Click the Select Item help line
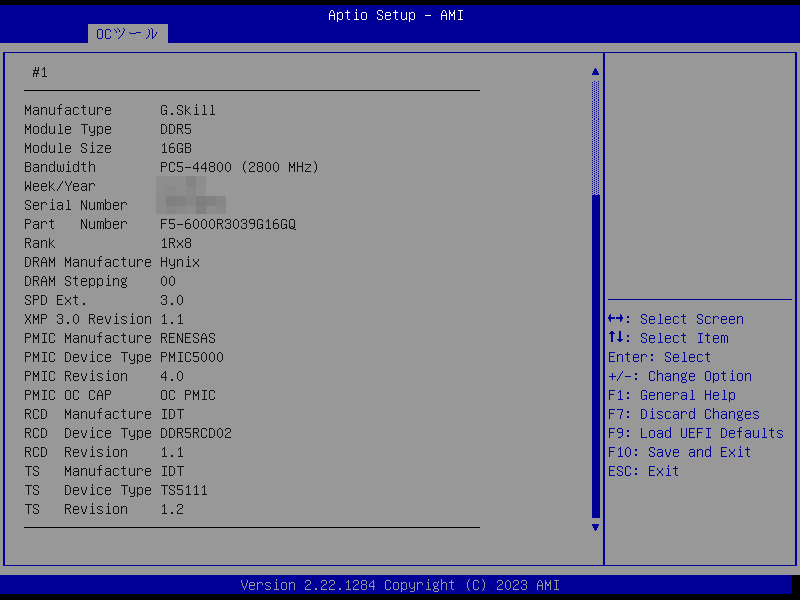Screen dimensions: 800x600 click(x=668, y=338)
